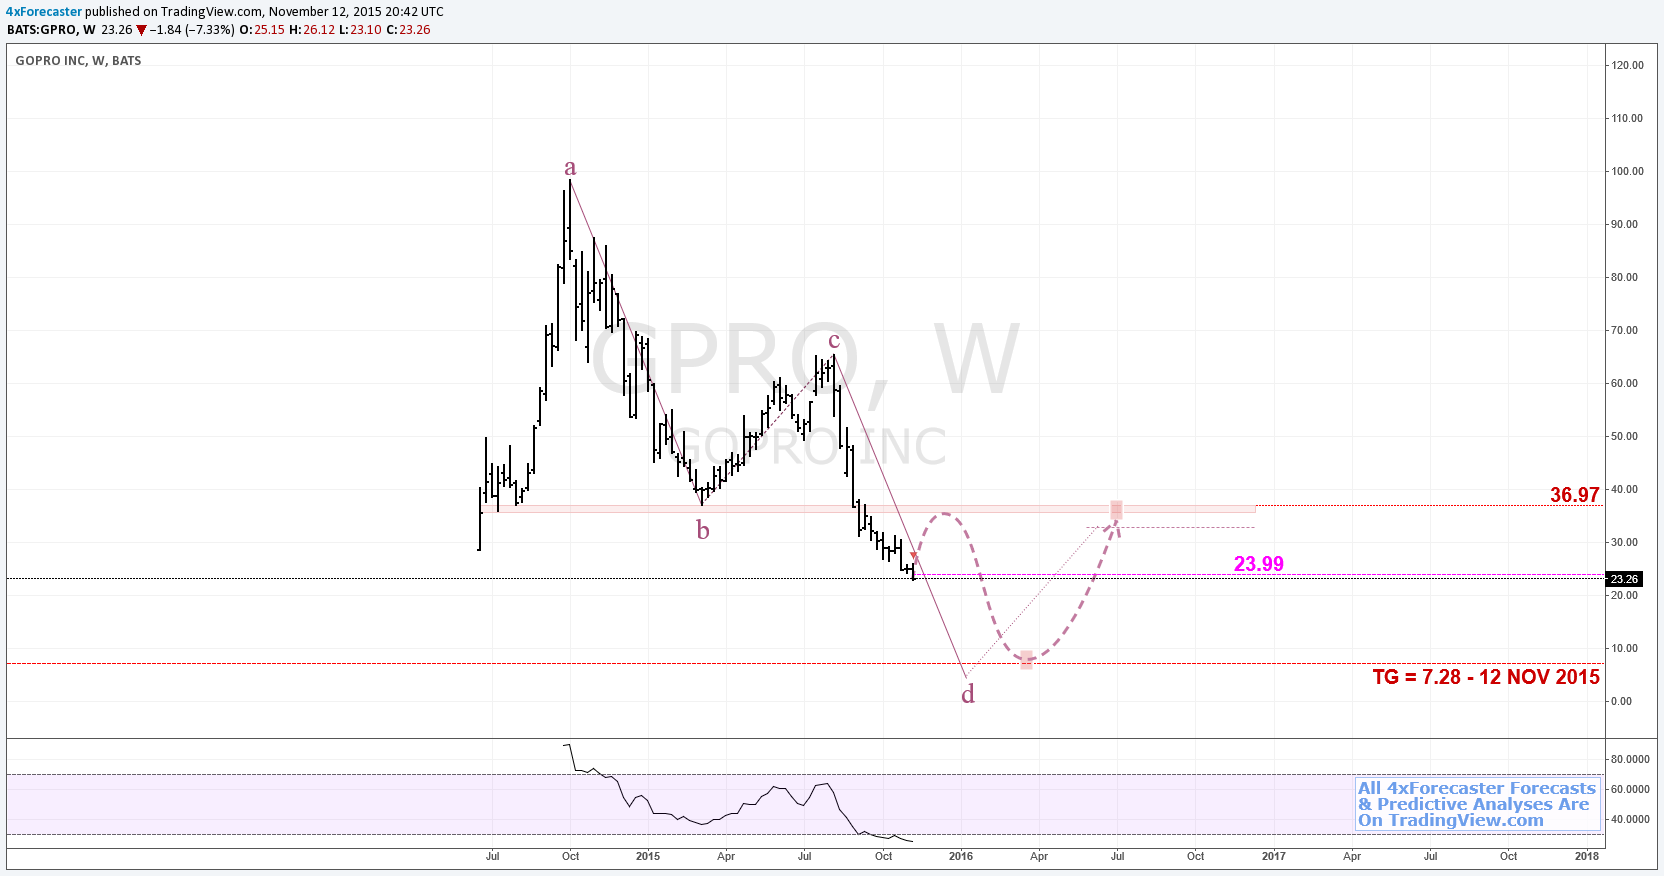Select the current price tag 23.26

(1624, 579)
